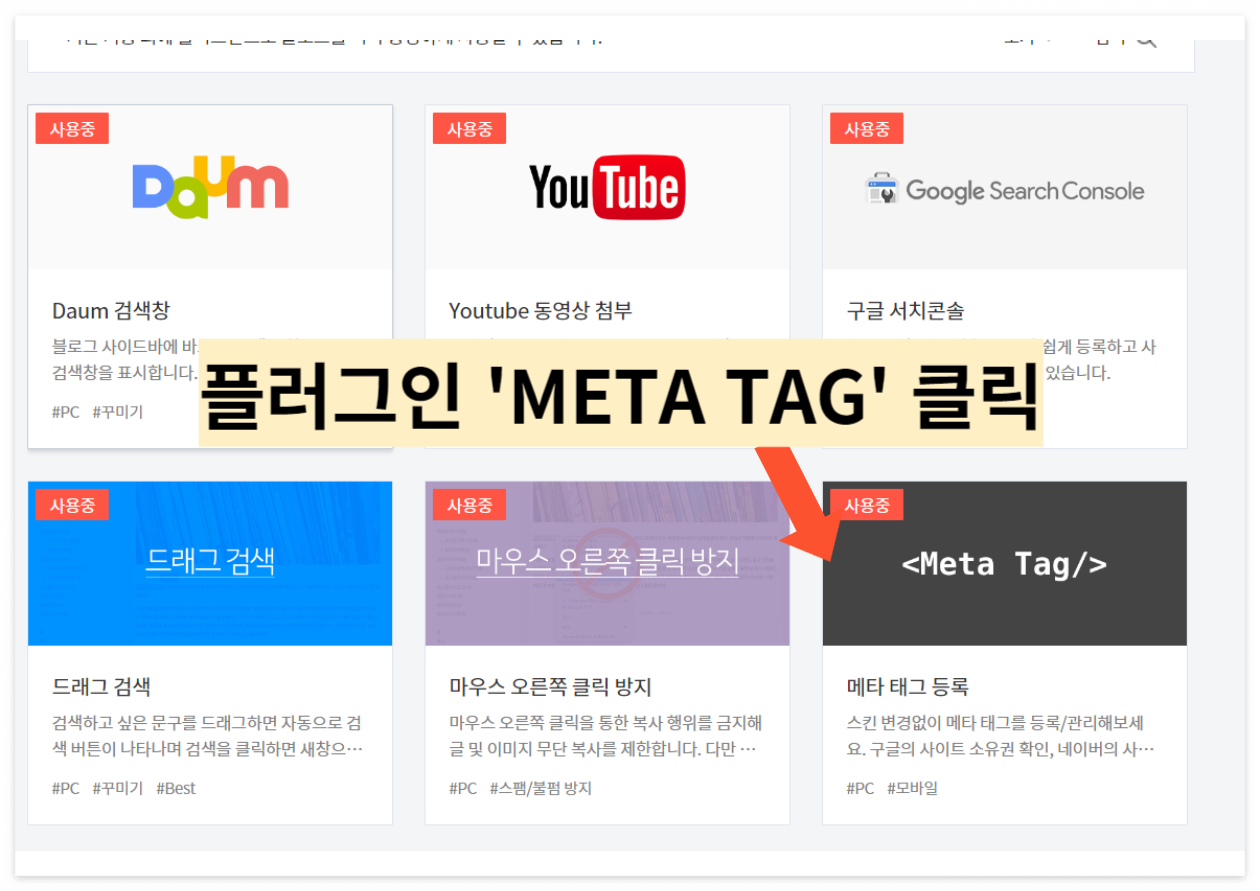Screen dimensions: 1260x891
Task: Select #PC tag under 메타 태그 등록
Action: coord(860,788)
